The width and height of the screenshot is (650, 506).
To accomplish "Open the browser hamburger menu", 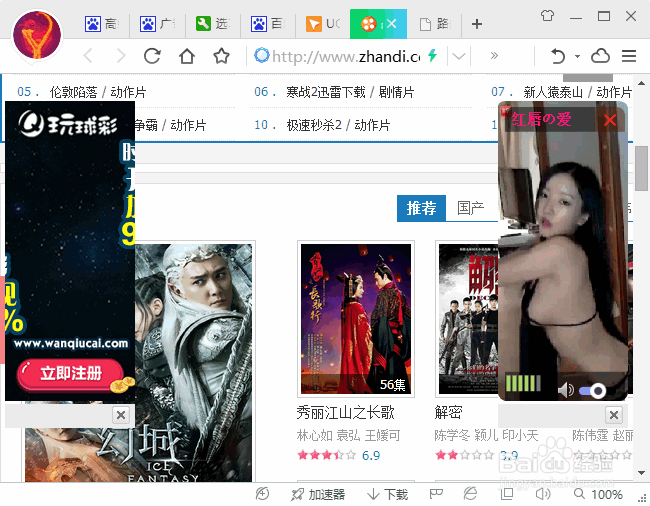I will point(629,56).
